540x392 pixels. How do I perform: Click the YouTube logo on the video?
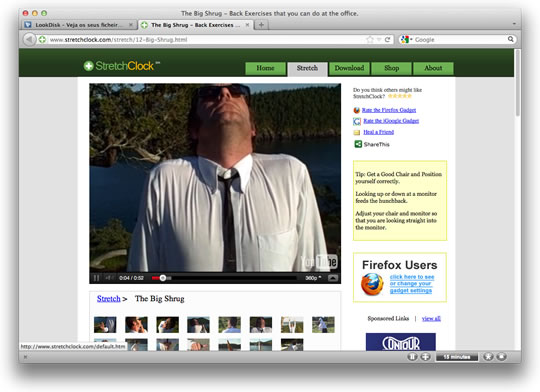[x=319, y=262]
